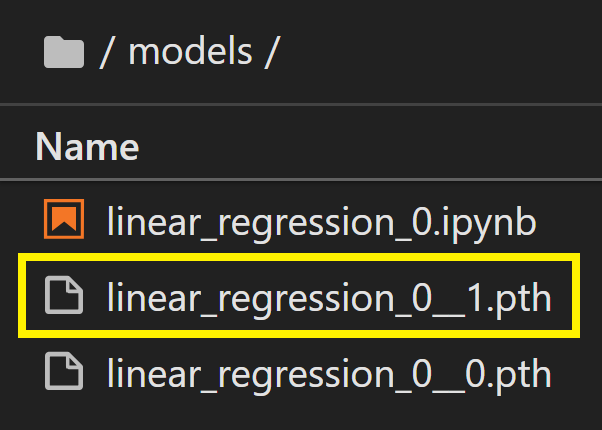
Task: Click the trailing slash after models
Action: [x=270, y=53]
